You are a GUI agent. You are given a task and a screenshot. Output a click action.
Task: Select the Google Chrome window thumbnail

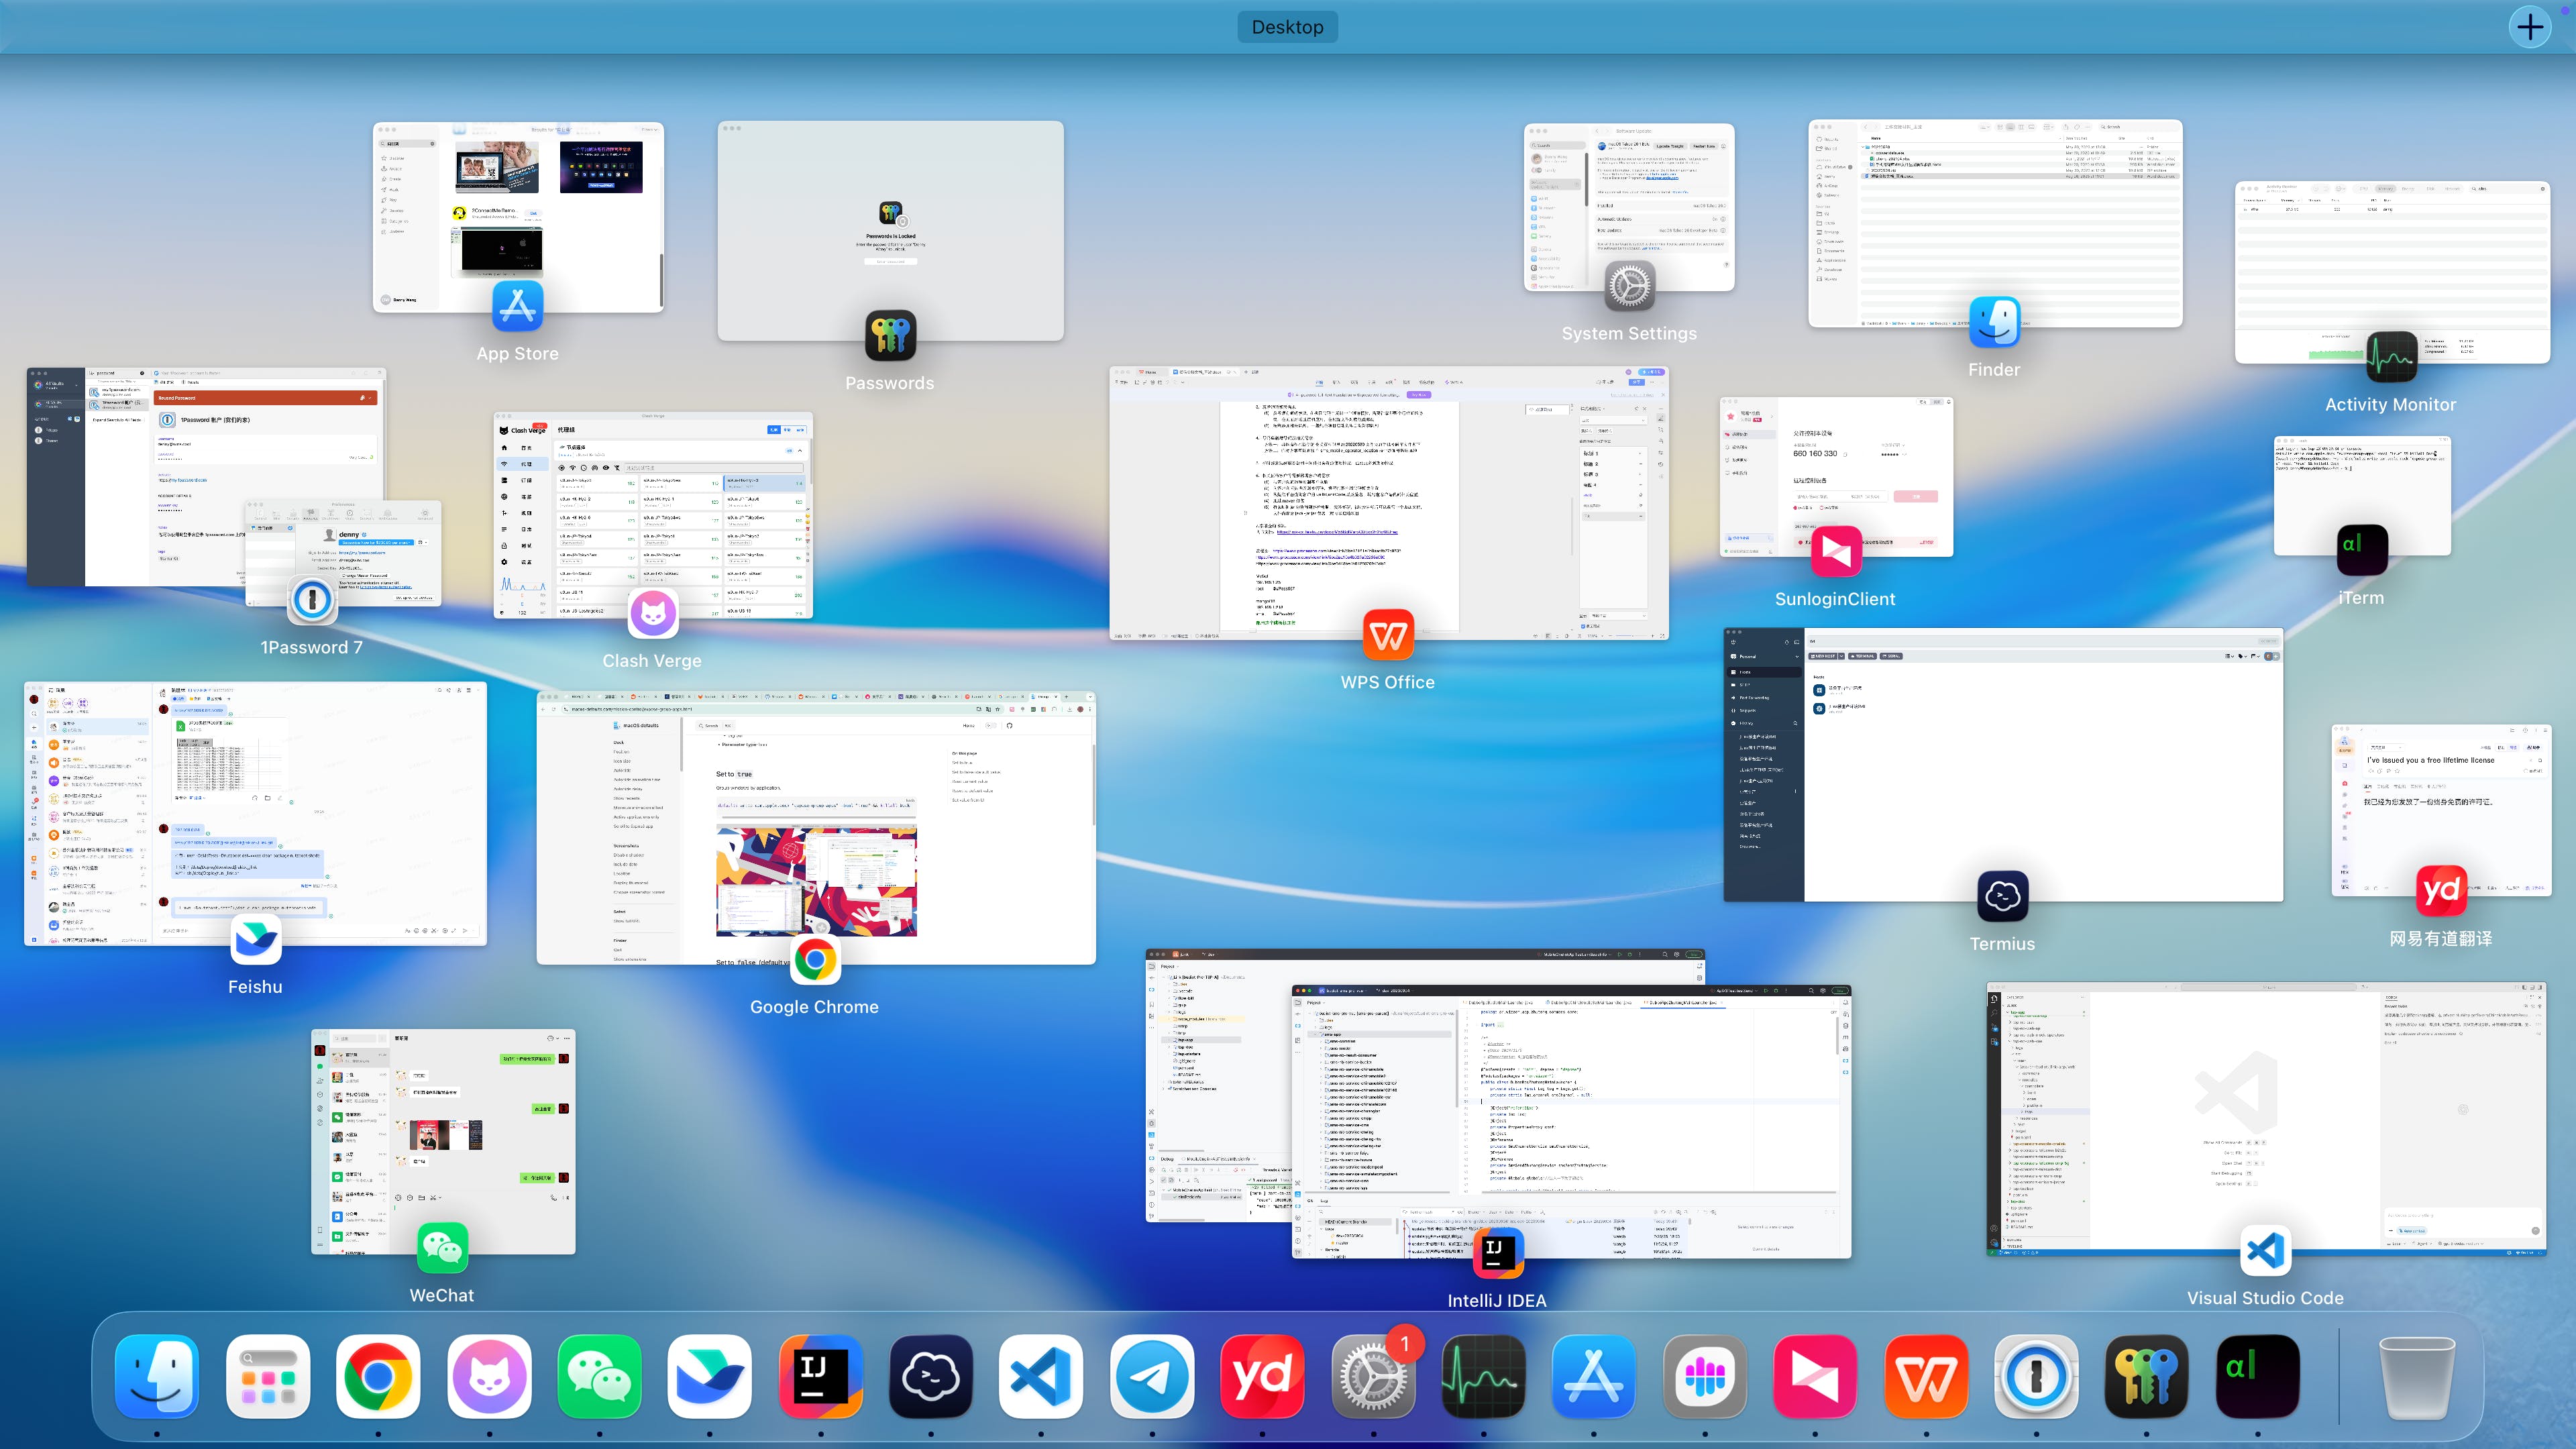815,828
